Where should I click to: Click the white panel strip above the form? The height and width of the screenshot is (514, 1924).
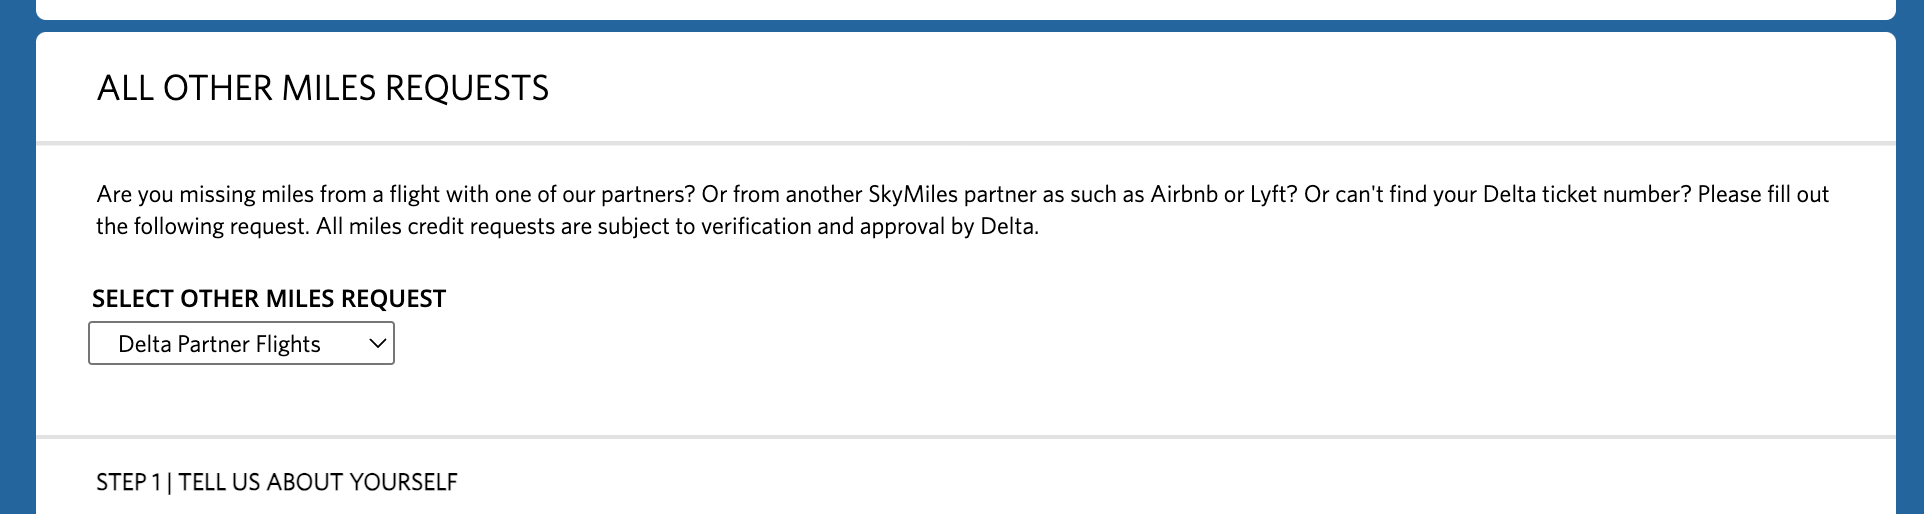point(960,8)
